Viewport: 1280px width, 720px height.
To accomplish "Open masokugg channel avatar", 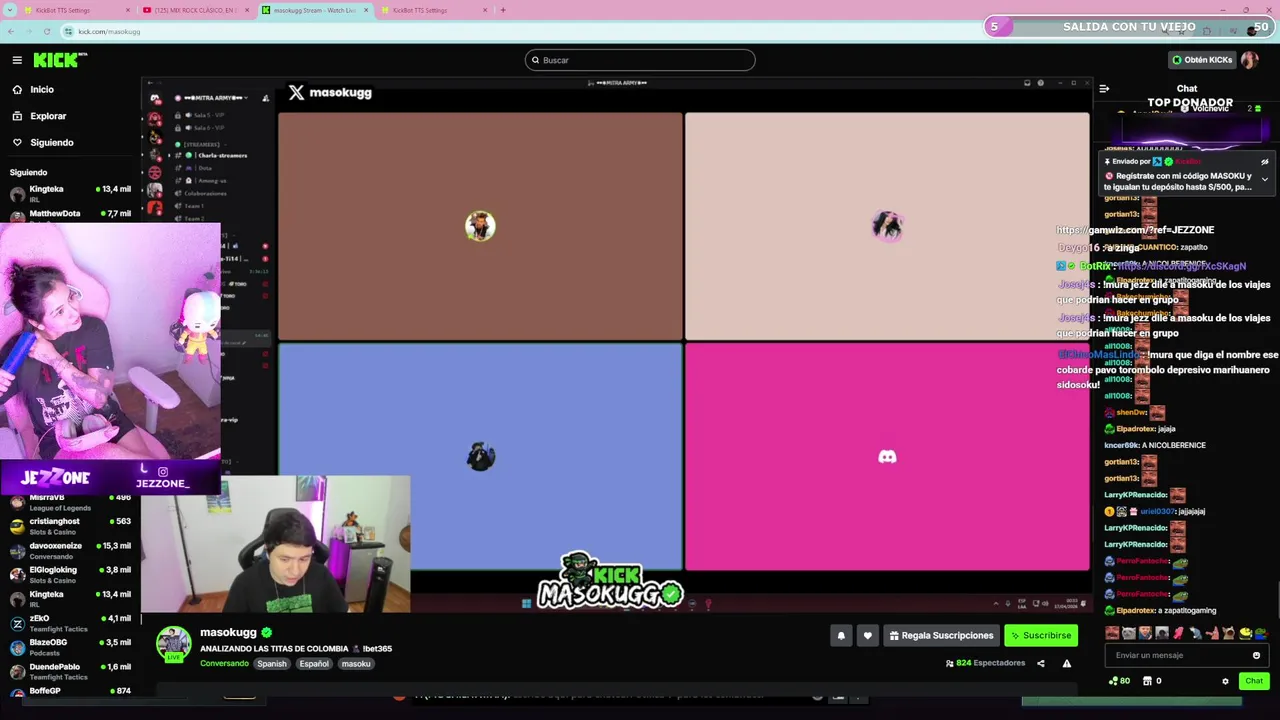I will point(173,644).
